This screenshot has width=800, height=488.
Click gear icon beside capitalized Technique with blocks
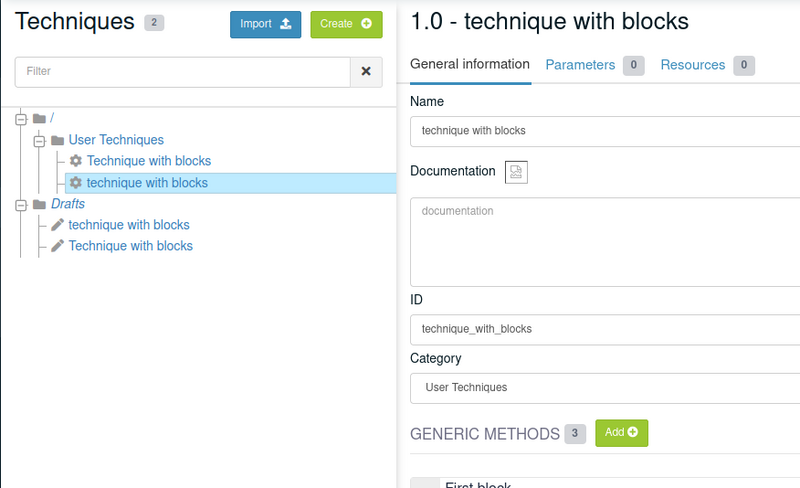[76, 161]
